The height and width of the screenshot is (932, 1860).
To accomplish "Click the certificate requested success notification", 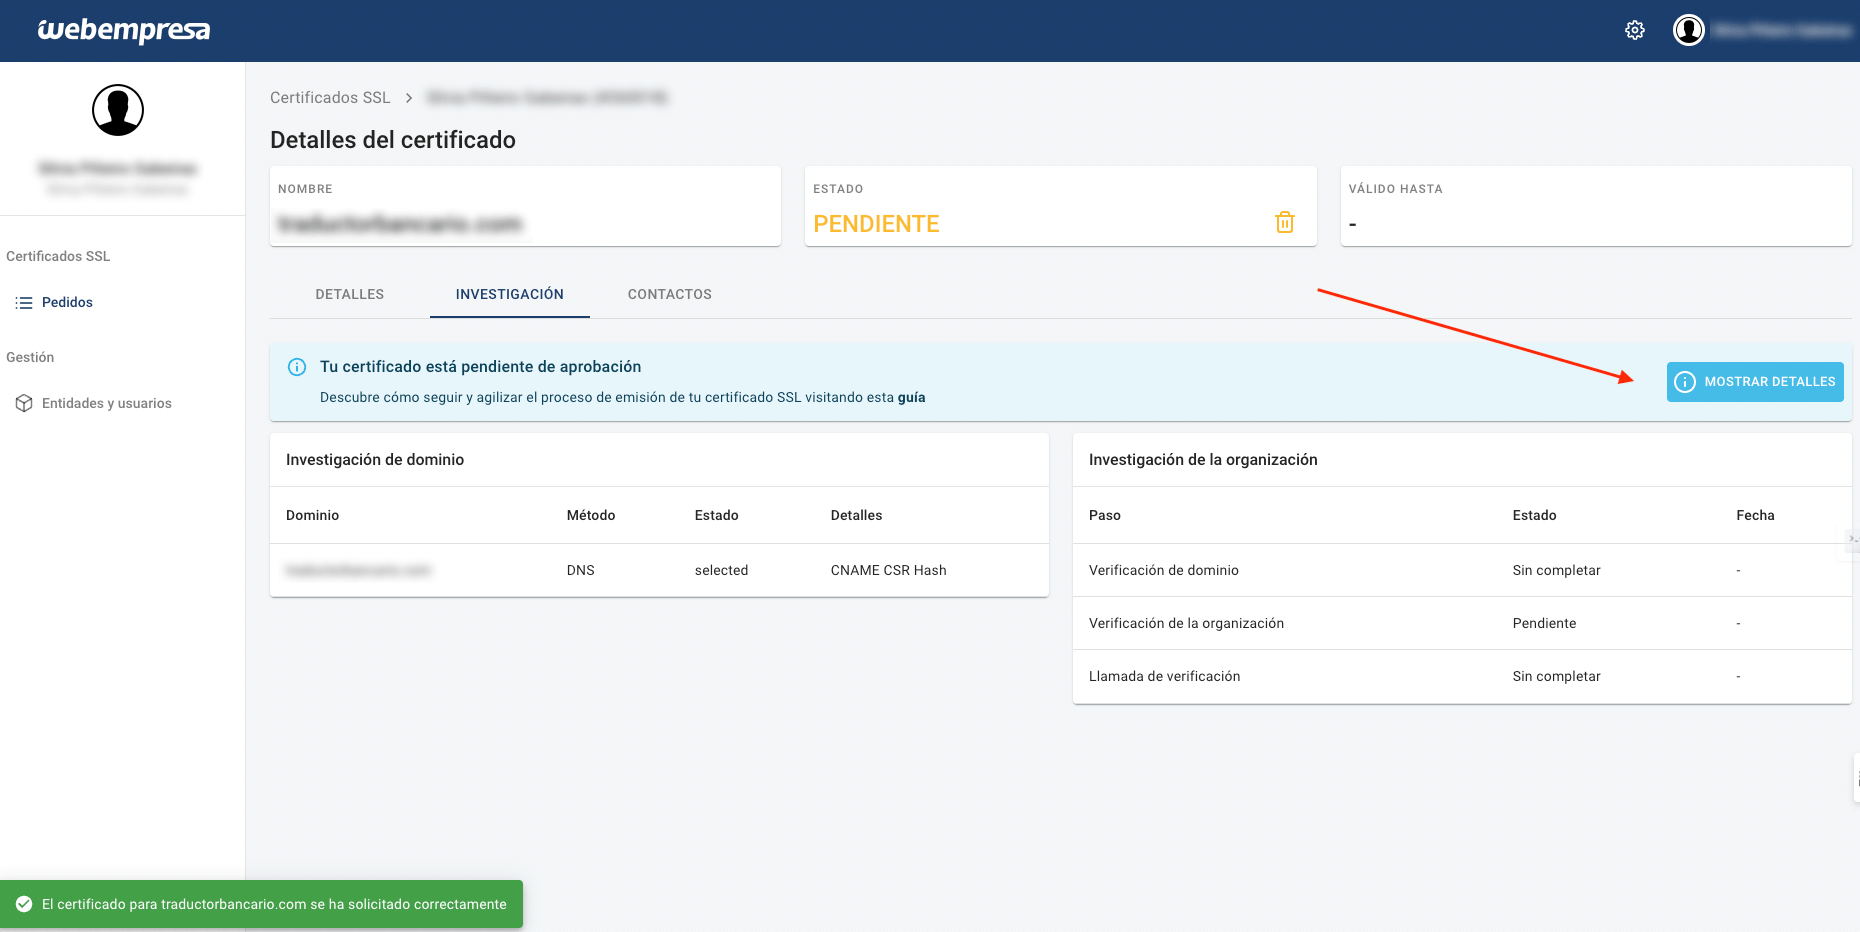I will tap(262, 904).
